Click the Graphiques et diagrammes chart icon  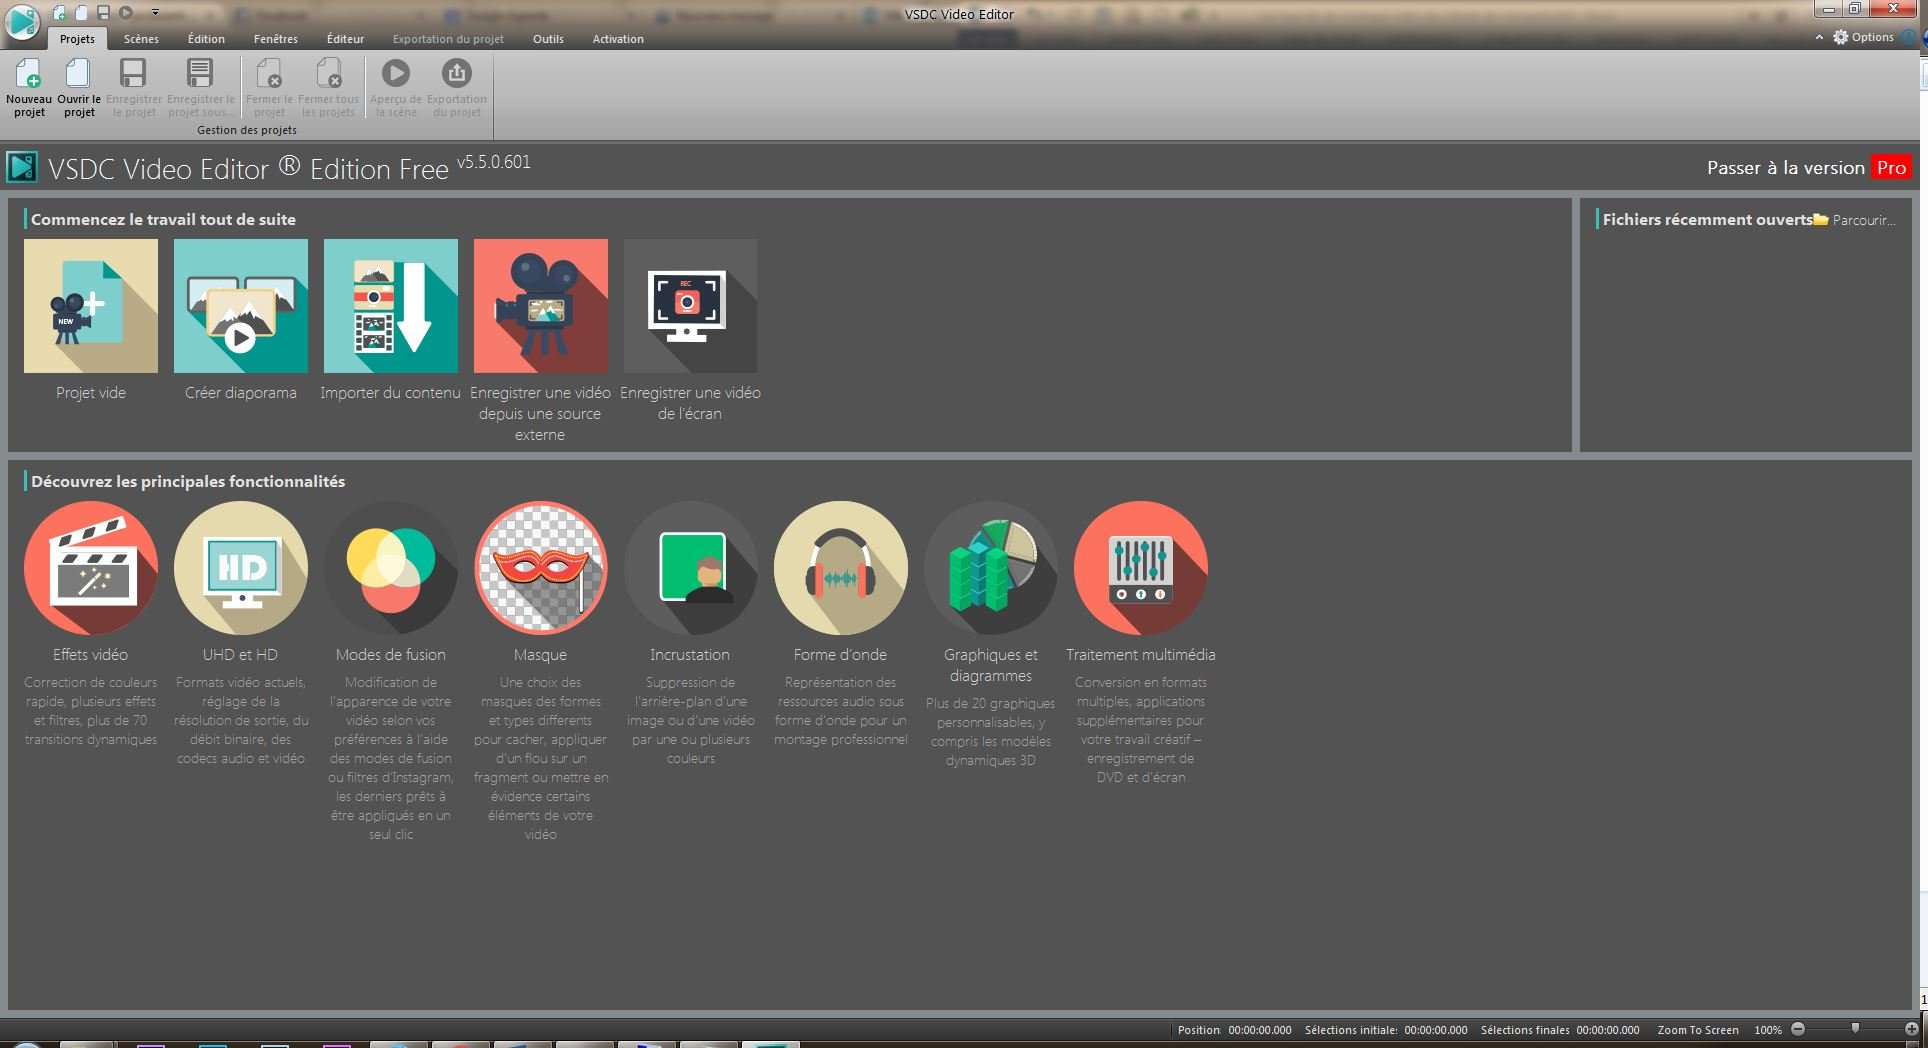[991, 568]
